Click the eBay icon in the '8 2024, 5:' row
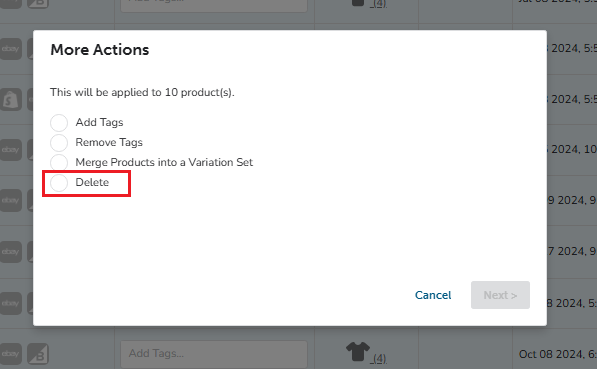 pyautogui.click(x=10, y=303)
